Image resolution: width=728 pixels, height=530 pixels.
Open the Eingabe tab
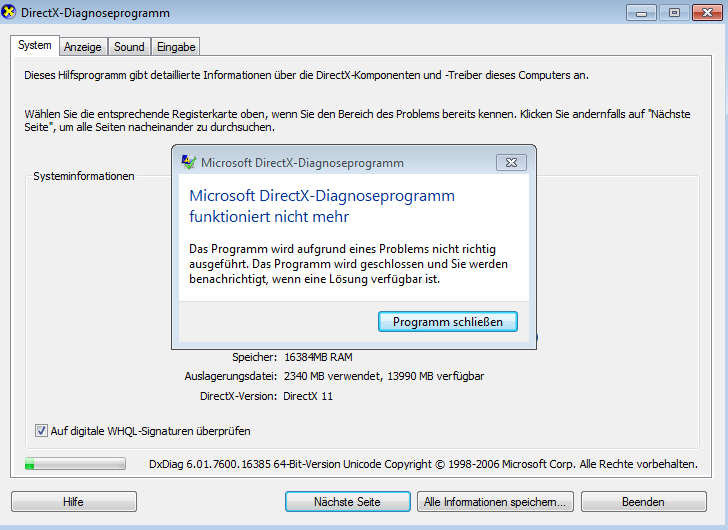click(x=176, y=47)
